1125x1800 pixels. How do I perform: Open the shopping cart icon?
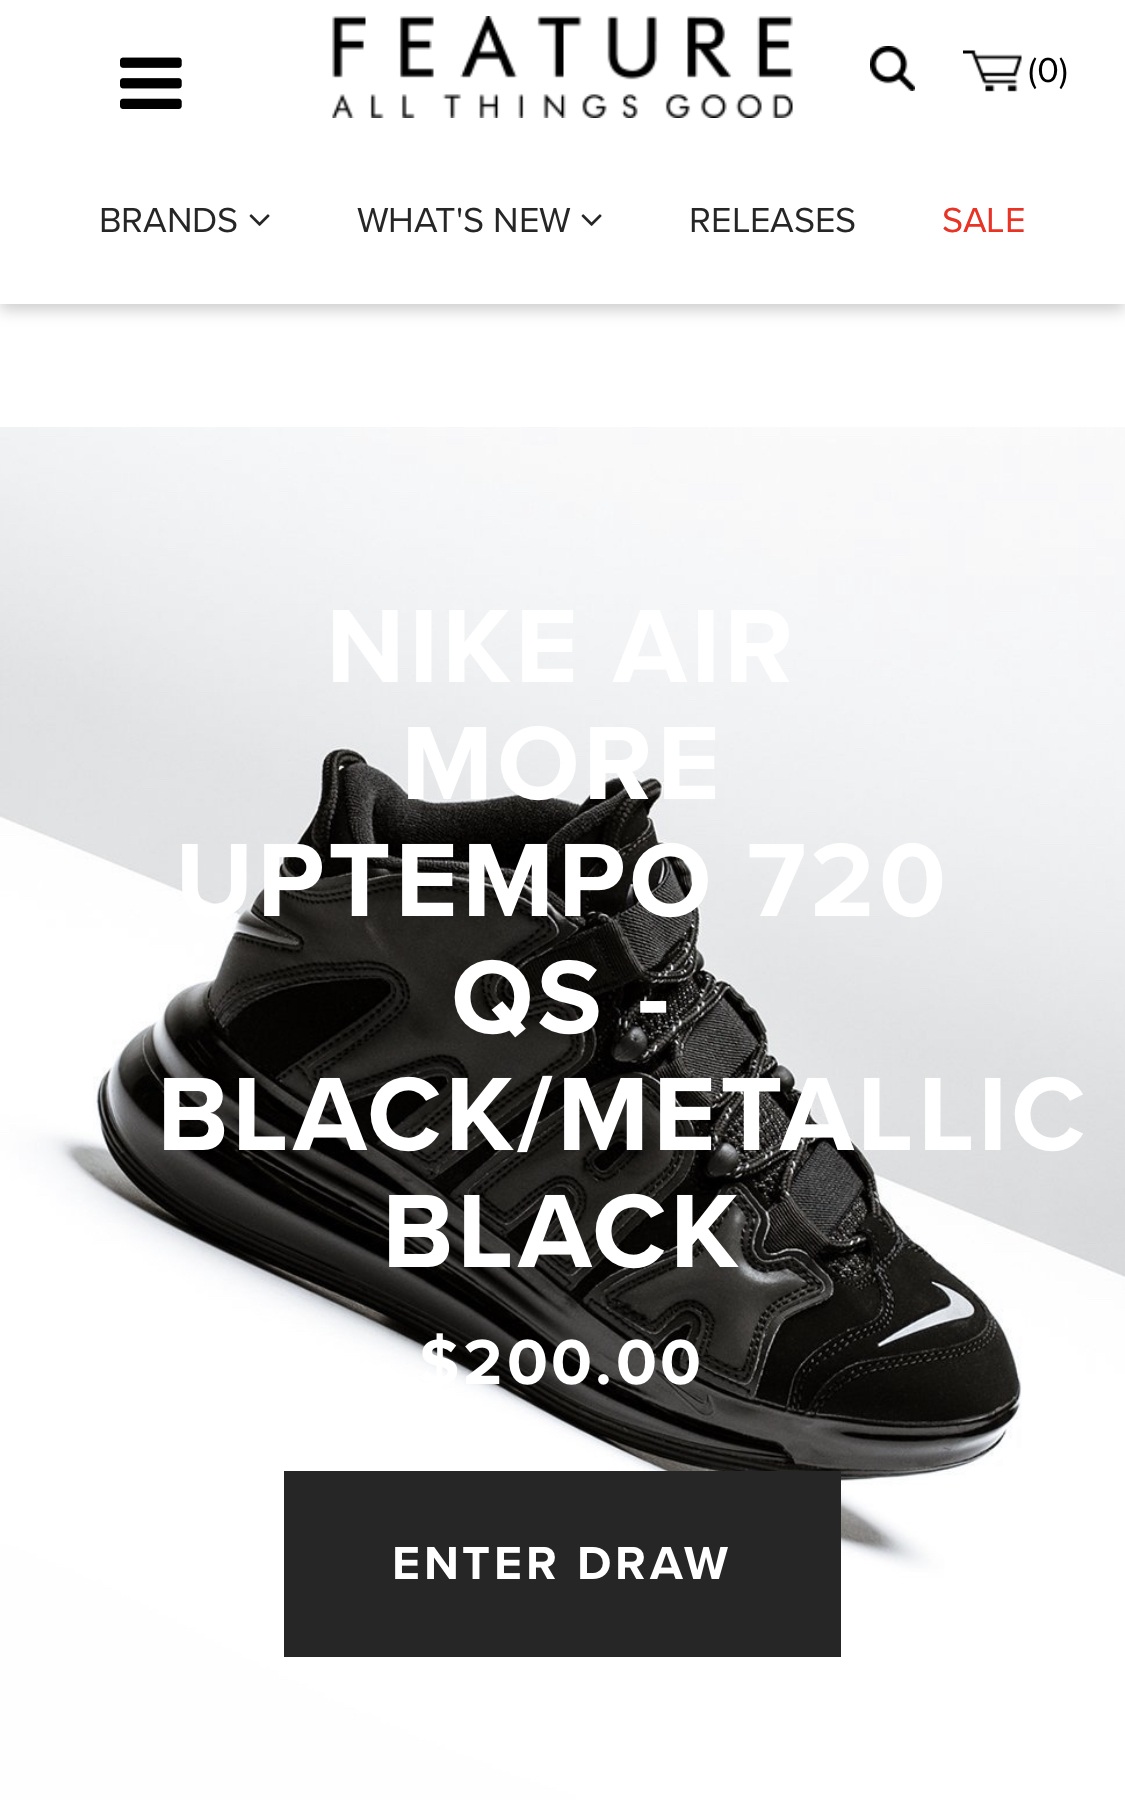992,71
